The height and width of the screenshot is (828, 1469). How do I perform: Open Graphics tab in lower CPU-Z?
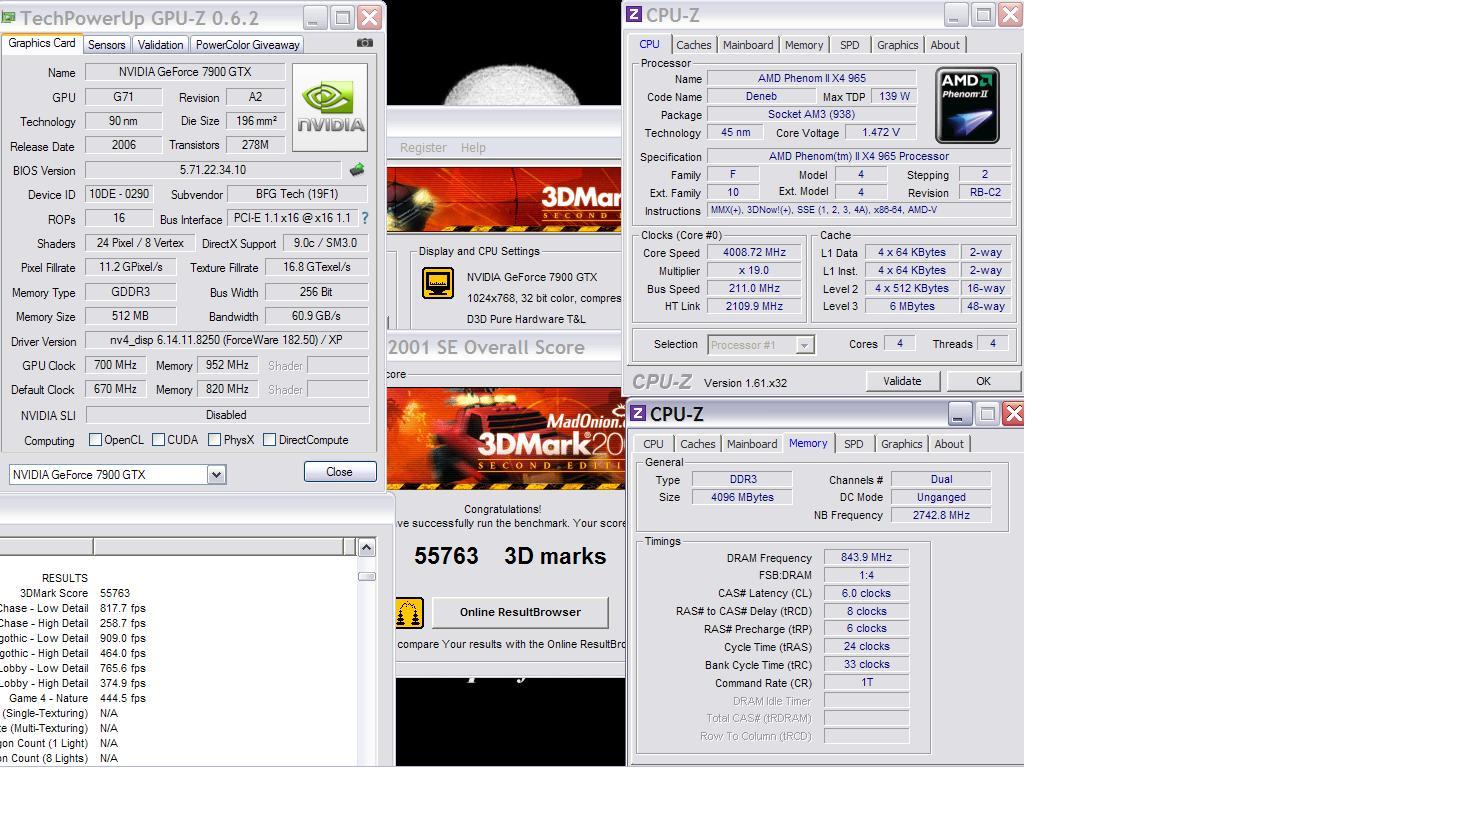pyautogui.click(x=901, y=444)
